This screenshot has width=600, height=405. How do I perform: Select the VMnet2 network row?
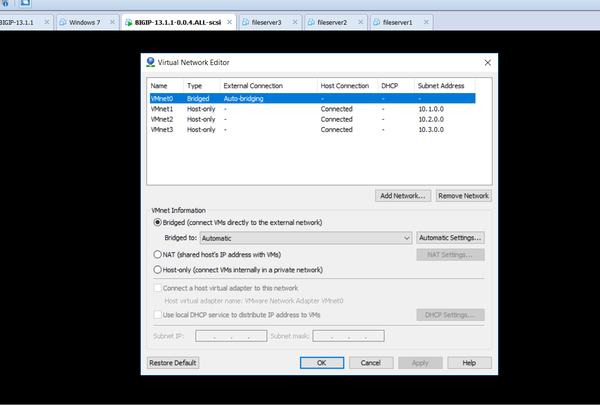(312, 119)
